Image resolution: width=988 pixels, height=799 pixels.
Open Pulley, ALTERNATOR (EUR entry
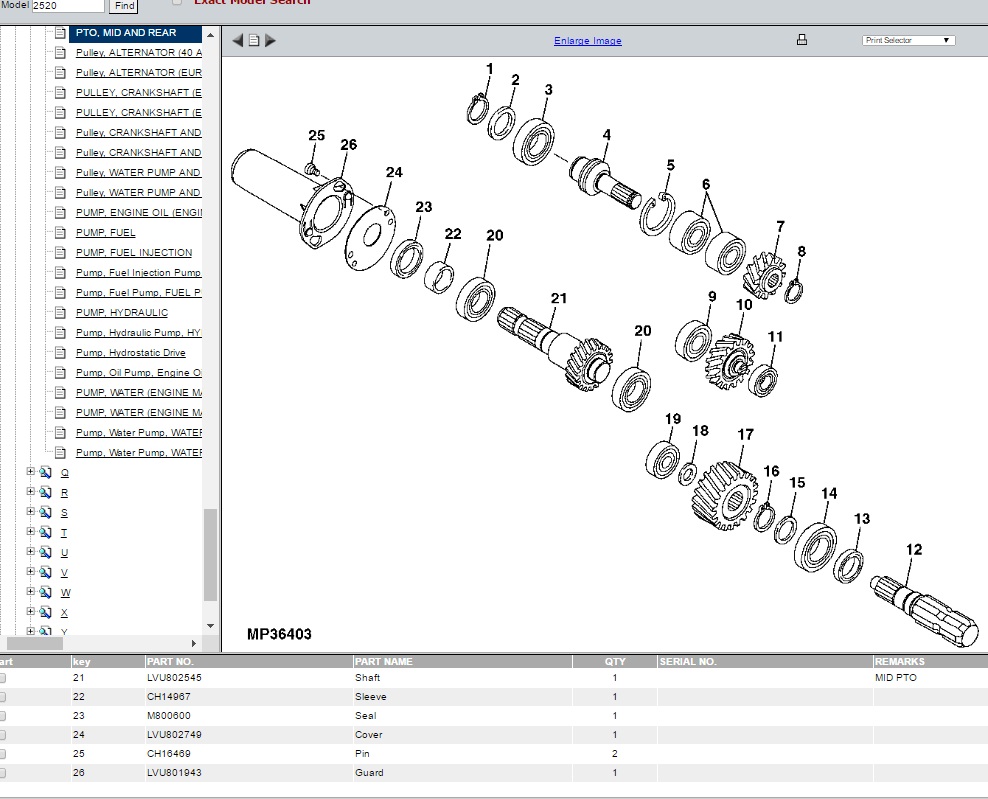139,73
